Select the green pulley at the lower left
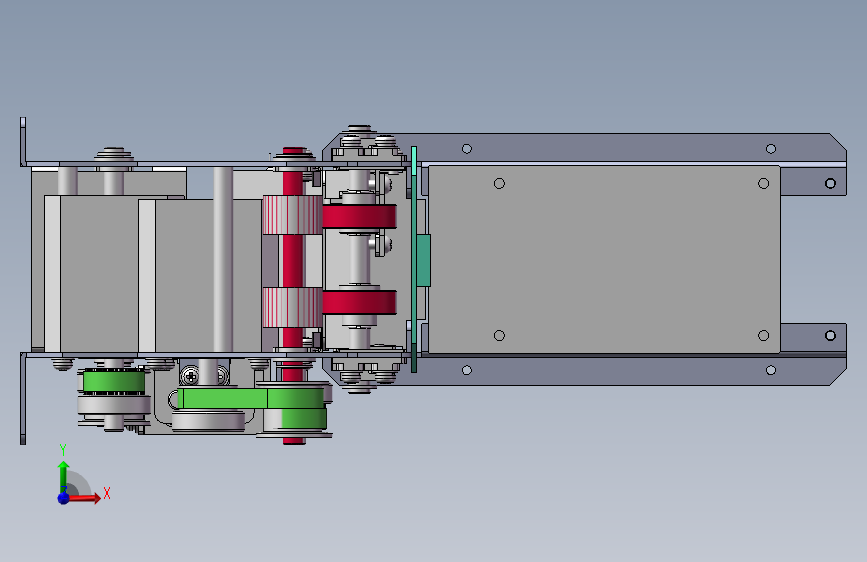Screen dimensions: 867x562 pyautogui.click(x=113, y=382)
